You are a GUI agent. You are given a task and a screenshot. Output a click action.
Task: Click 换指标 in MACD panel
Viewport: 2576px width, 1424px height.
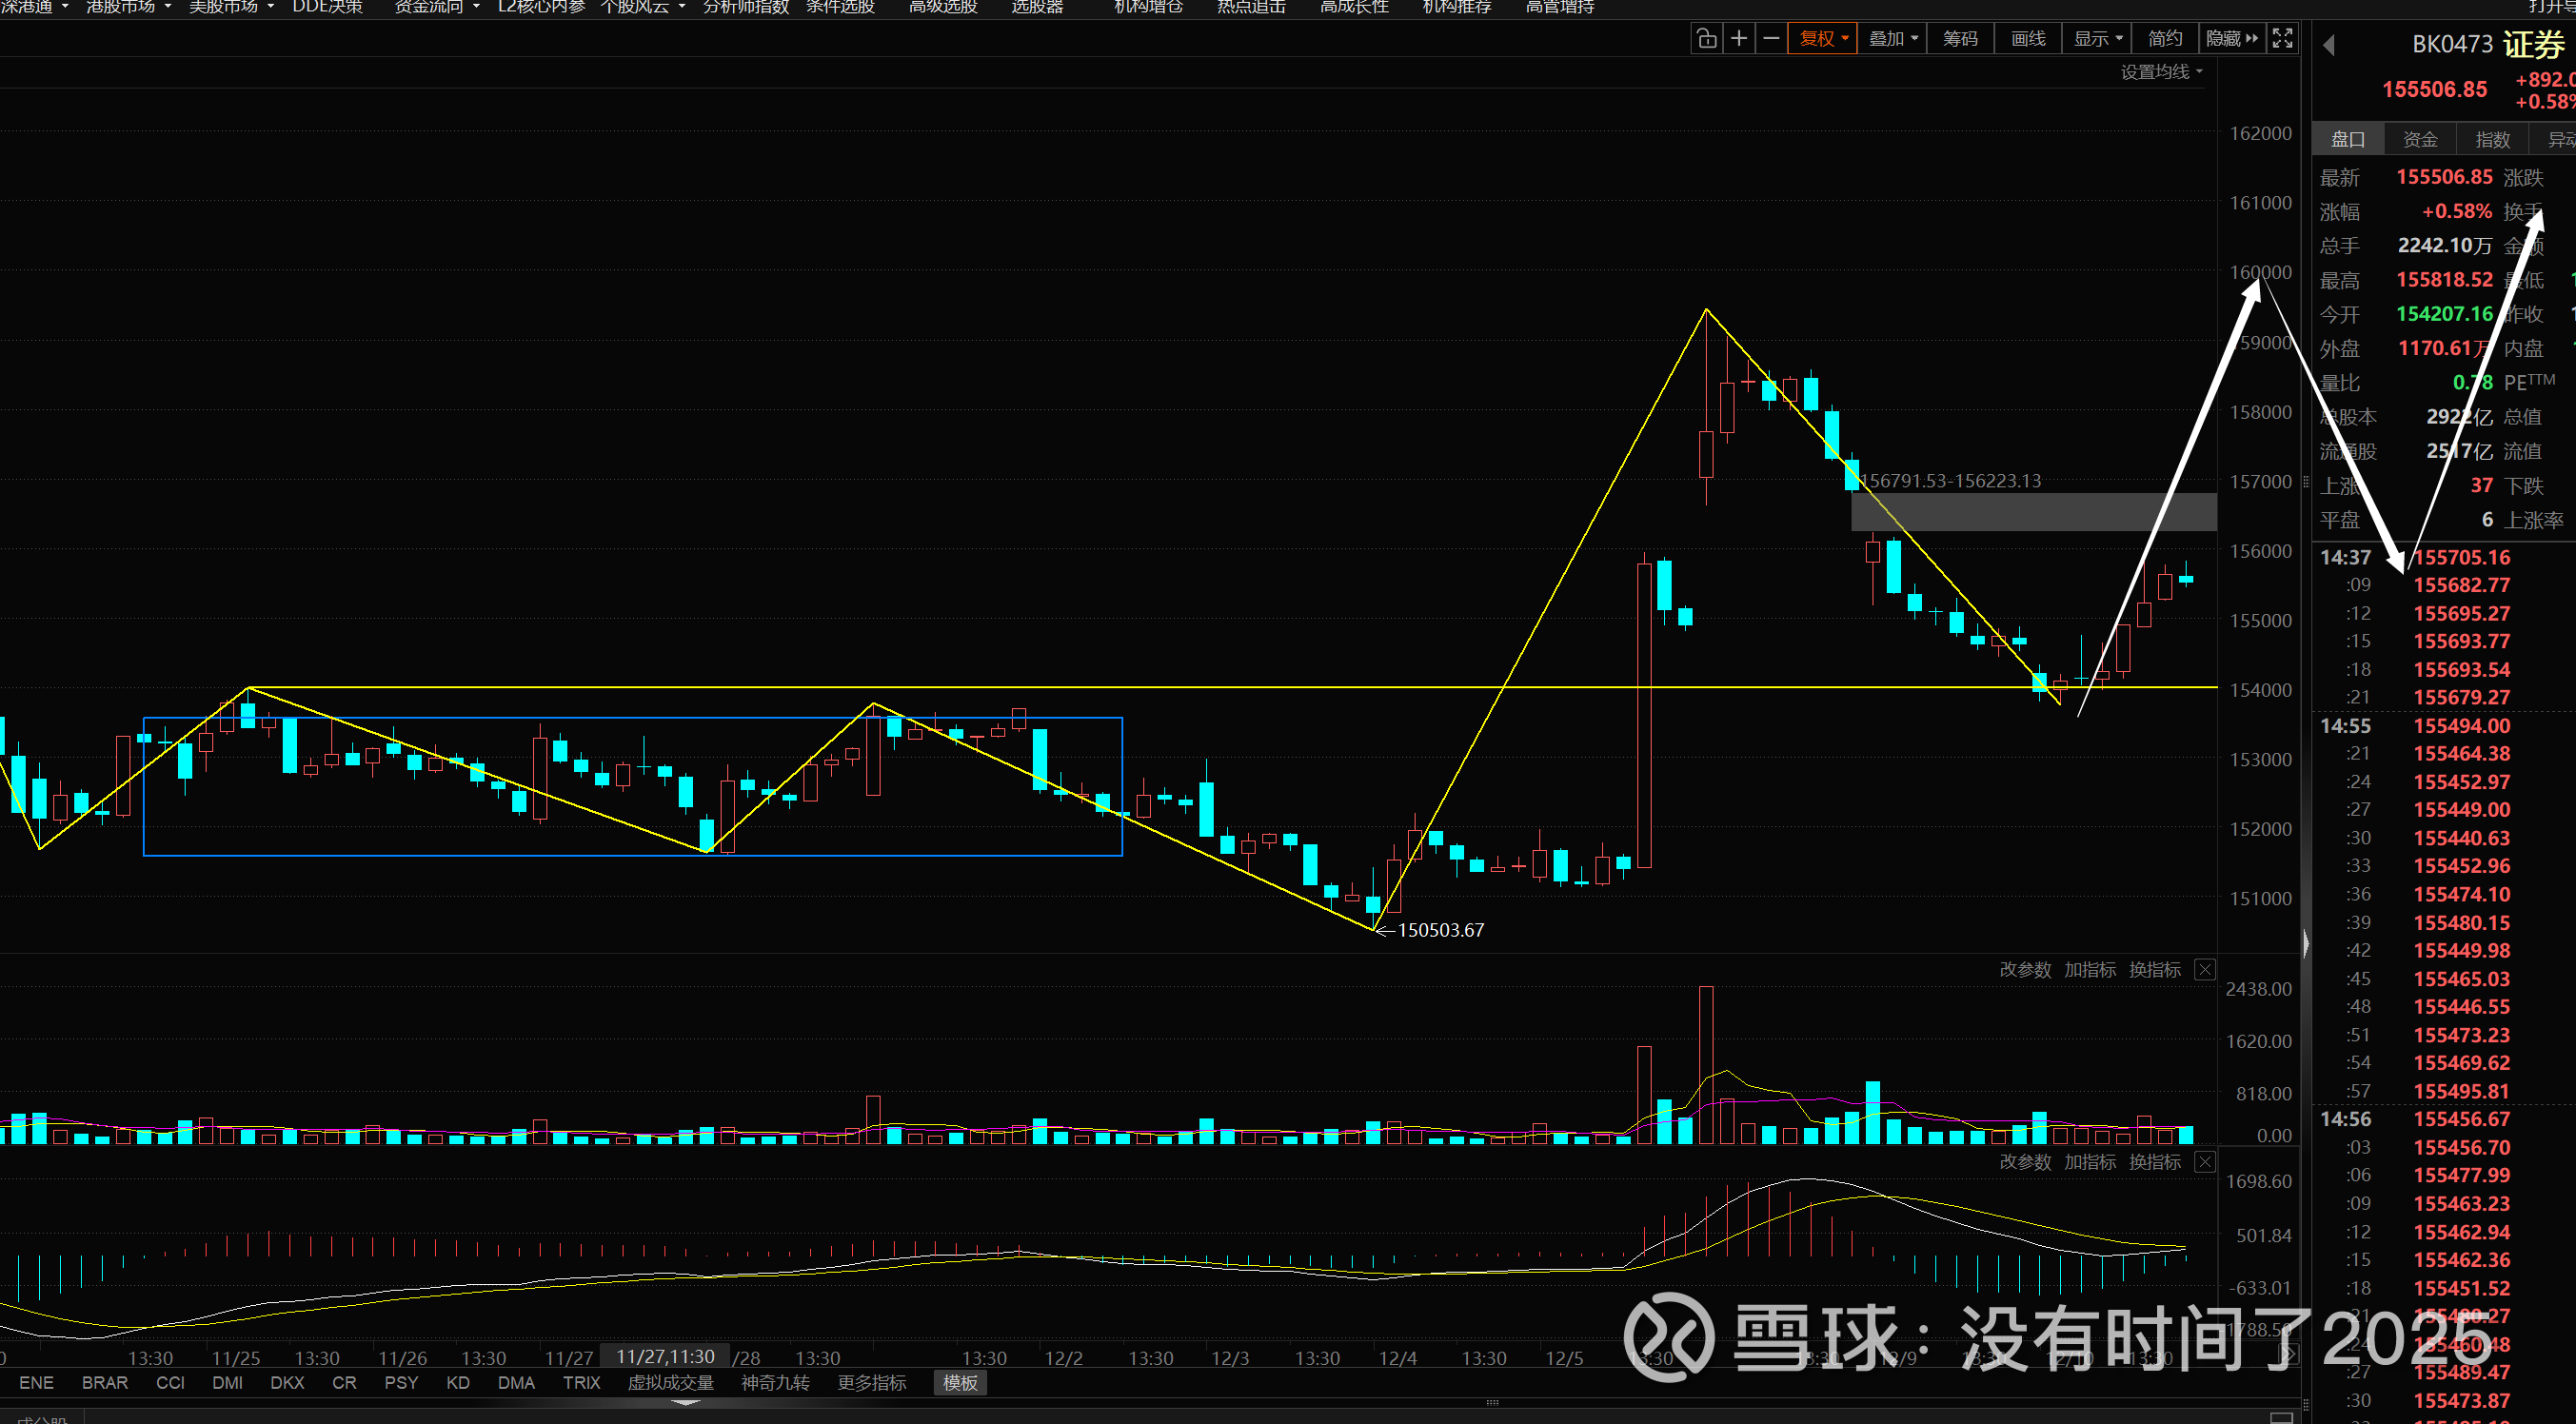(2155, 1162)
